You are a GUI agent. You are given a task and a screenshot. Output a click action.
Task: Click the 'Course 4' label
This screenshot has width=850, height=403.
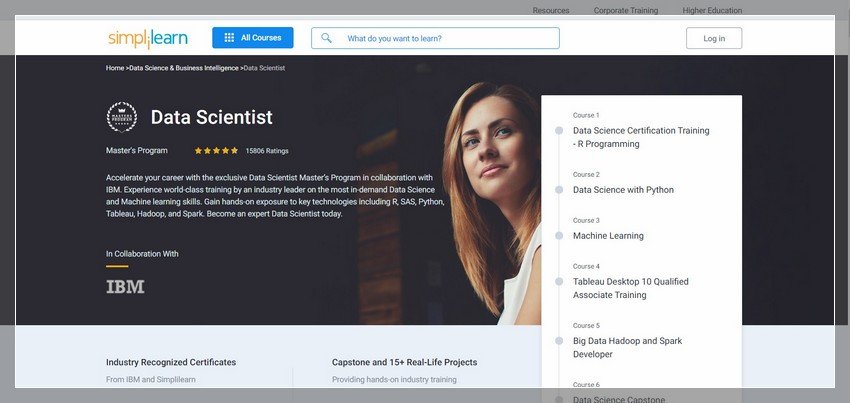(586, 267)
